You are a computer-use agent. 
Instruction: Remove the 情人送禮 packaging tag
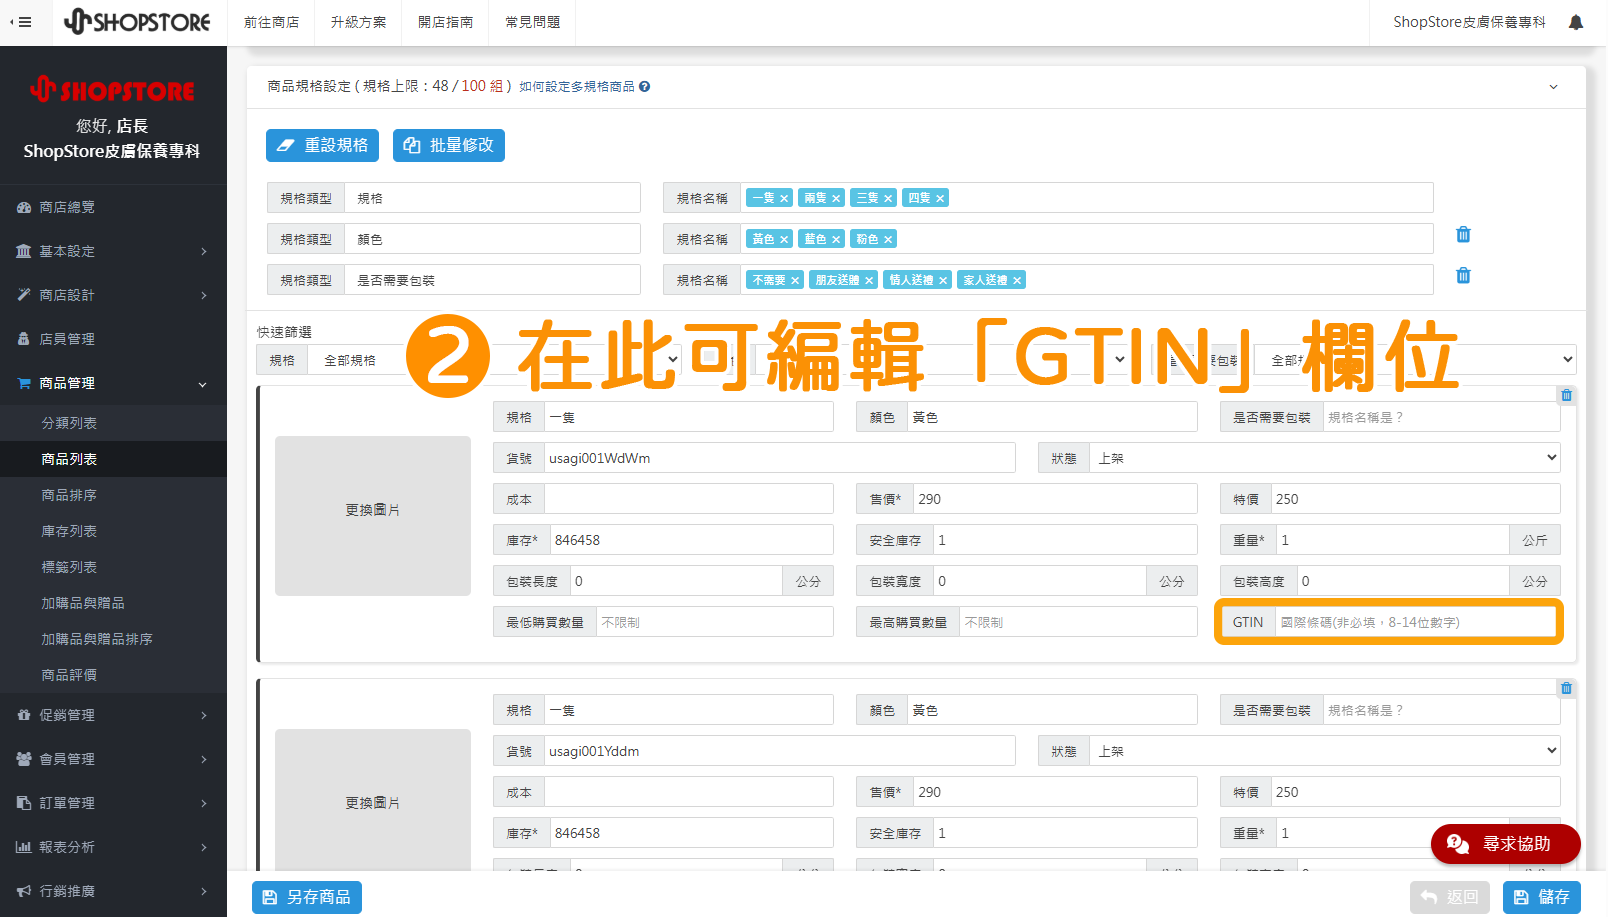943,280
